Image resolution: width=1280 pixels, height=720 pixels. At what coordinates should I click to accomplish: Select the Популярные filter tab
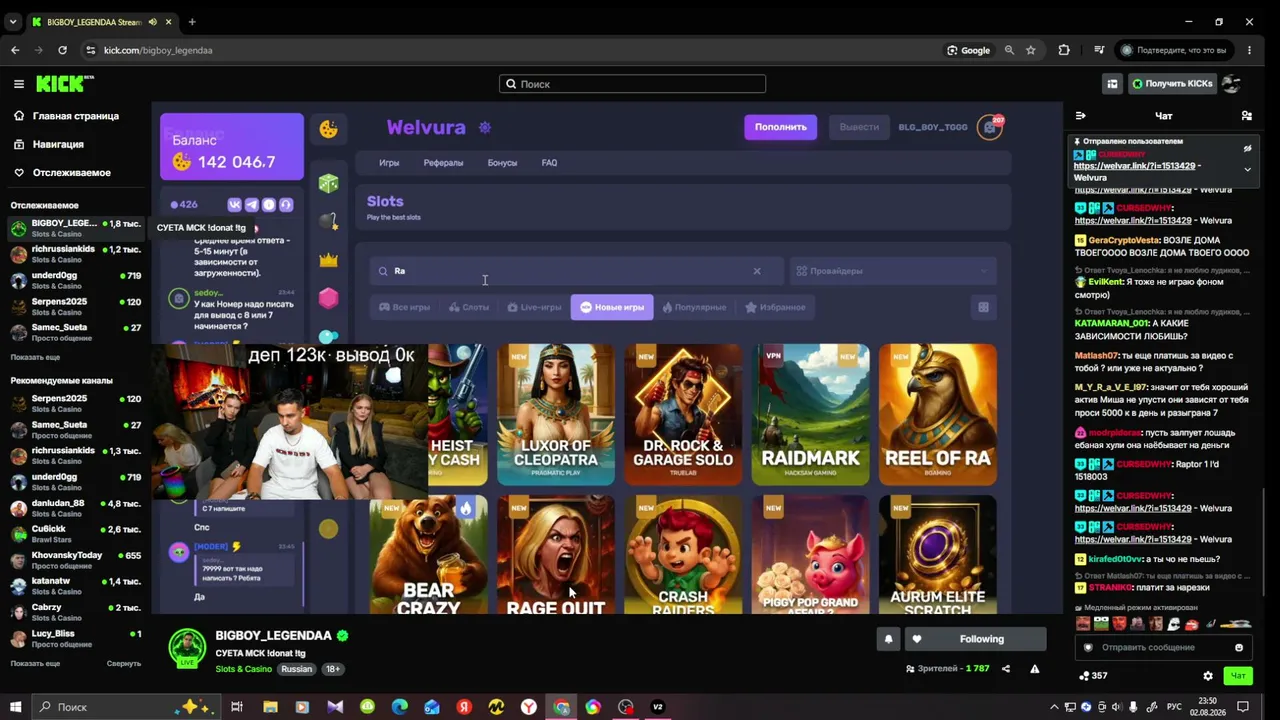pyautogui.click(x=694, y=307)
